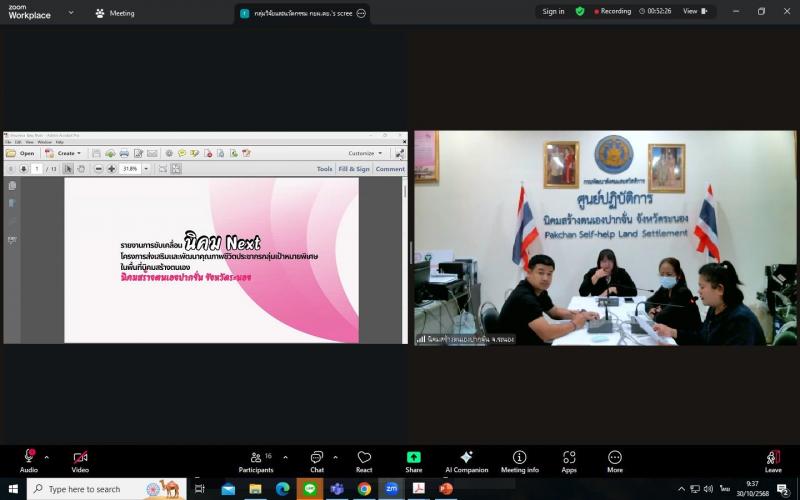Open Create dropdown in shared Acrobat window
Image resolution: width=800 pixels, height=500 pixels.
click(63, 153)
